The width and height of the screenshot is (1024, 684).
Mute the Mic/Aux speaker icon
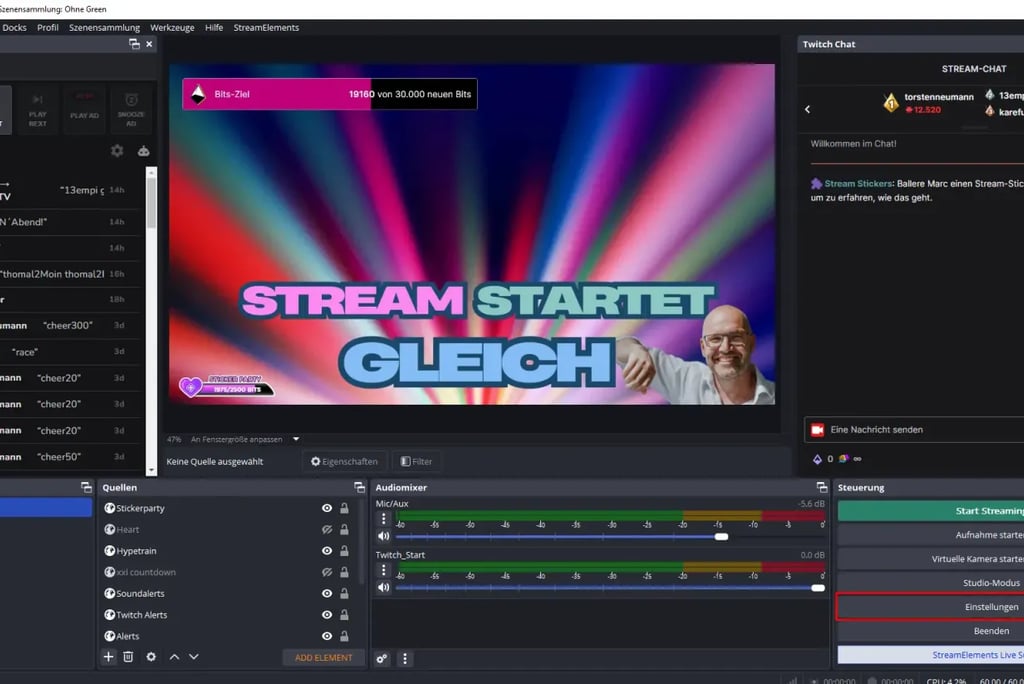tap(383, 536)
